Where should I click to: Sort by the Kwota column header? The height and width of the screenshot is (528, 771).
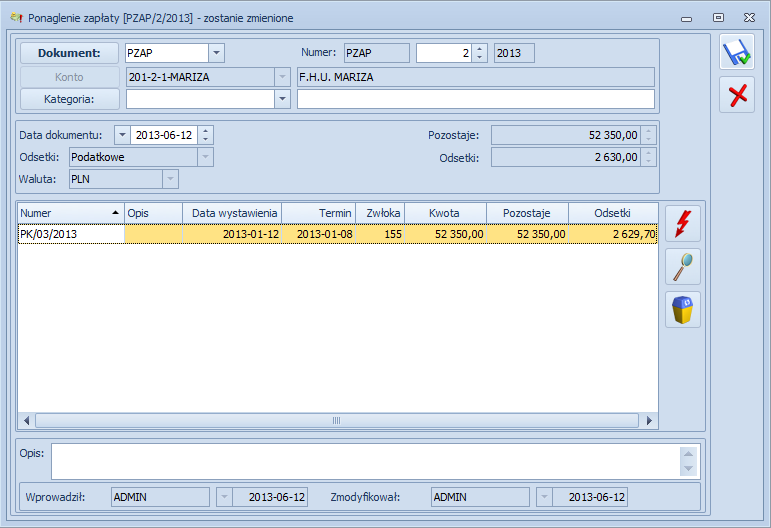pos(445,213)
